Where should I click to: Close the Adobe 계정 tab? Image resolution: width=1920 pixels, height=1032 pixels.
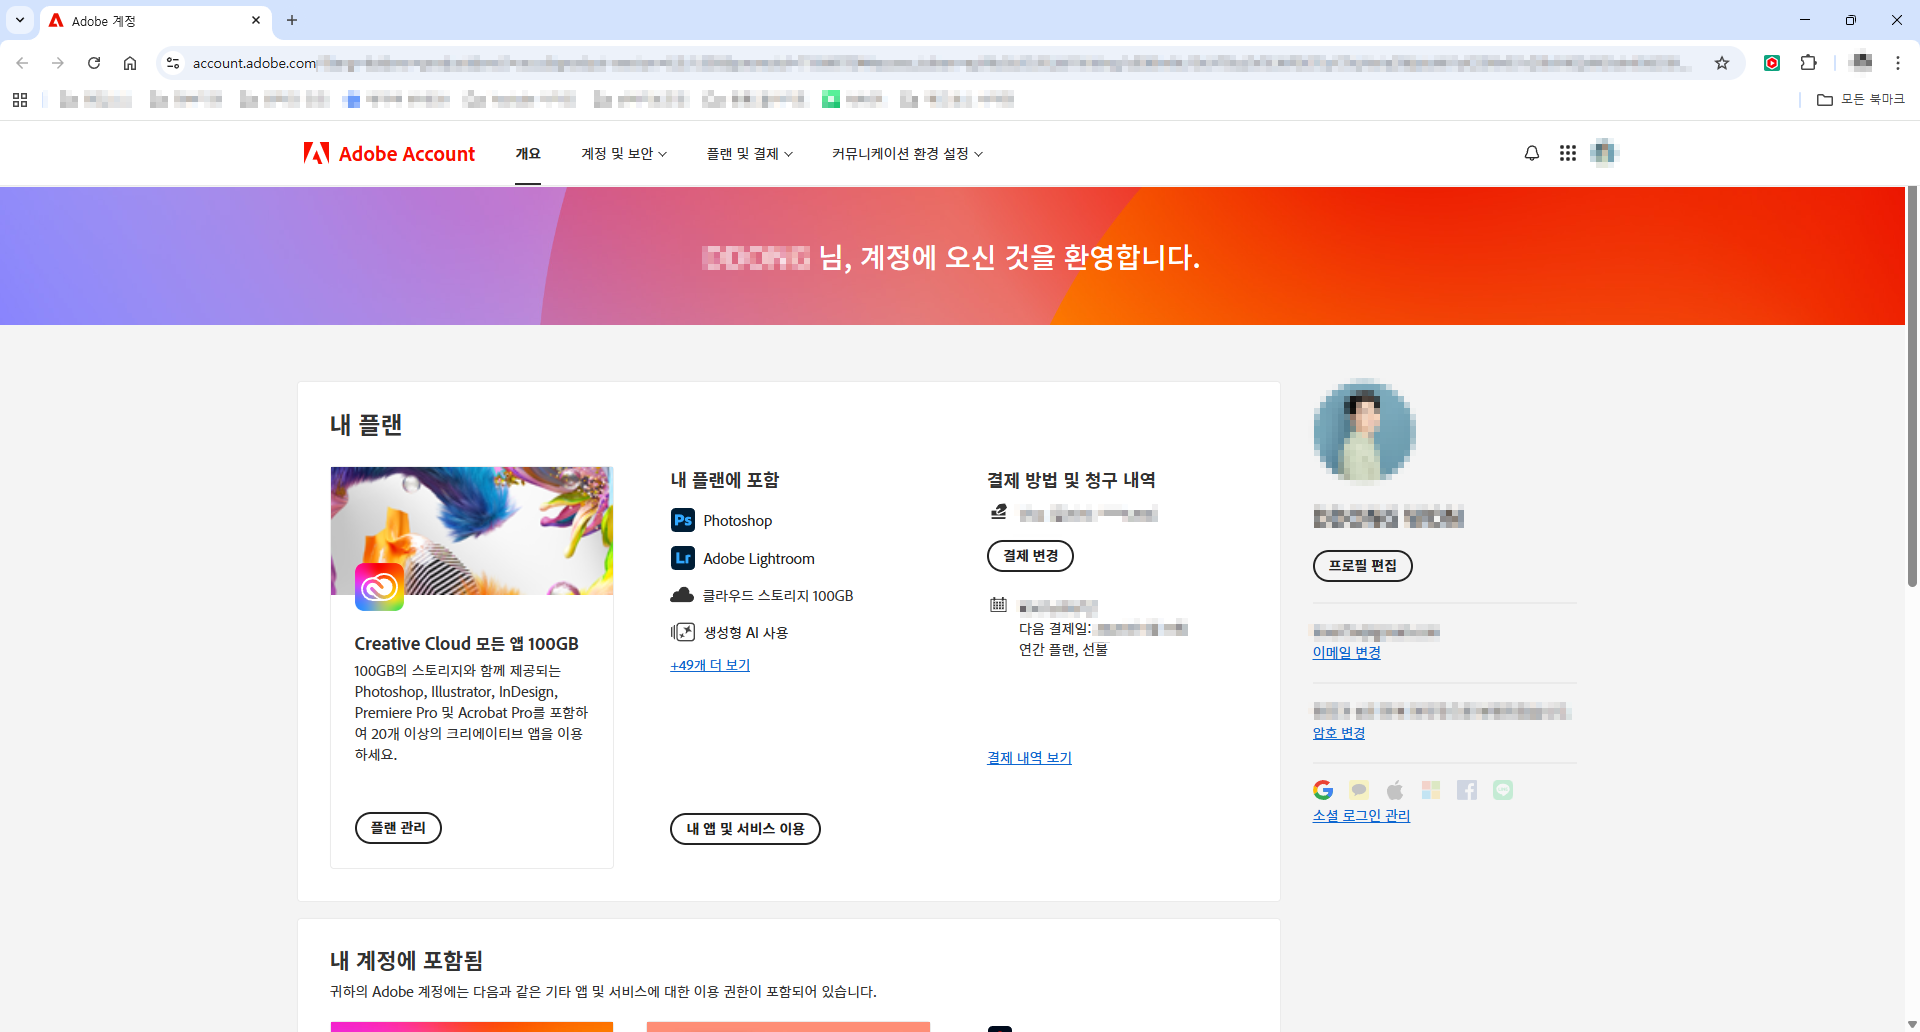click(256, 20)
